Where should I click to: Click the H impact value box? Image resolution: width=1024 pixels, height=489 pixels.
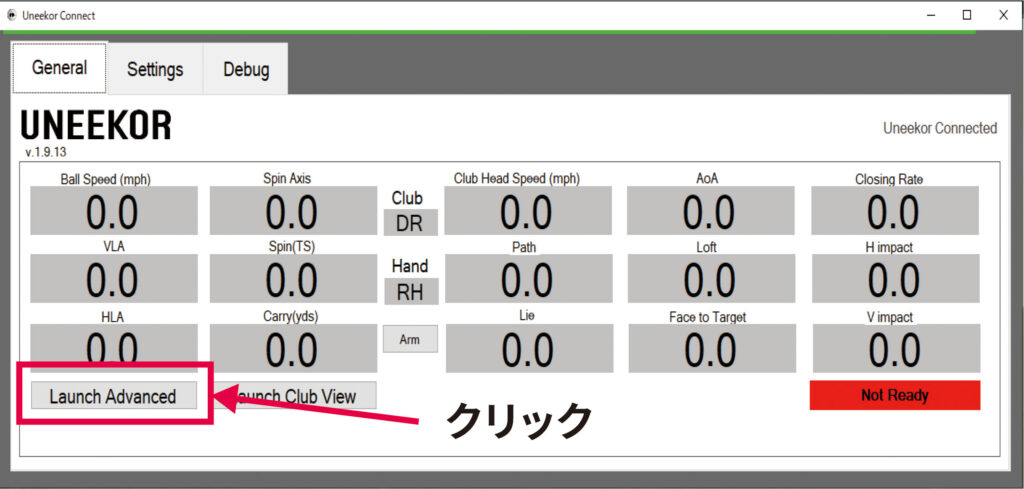[895, 279]
